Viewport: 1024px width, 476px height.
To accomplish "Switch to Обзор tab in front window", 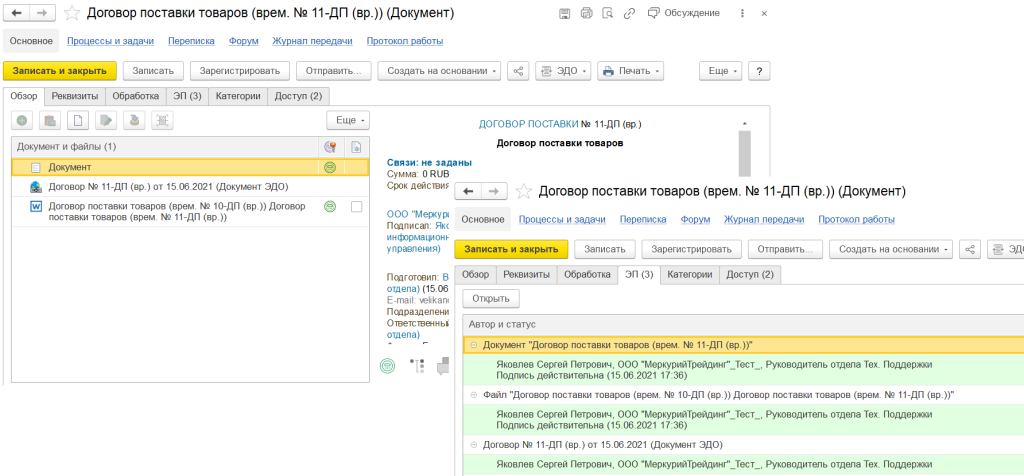I will [475, 275].
